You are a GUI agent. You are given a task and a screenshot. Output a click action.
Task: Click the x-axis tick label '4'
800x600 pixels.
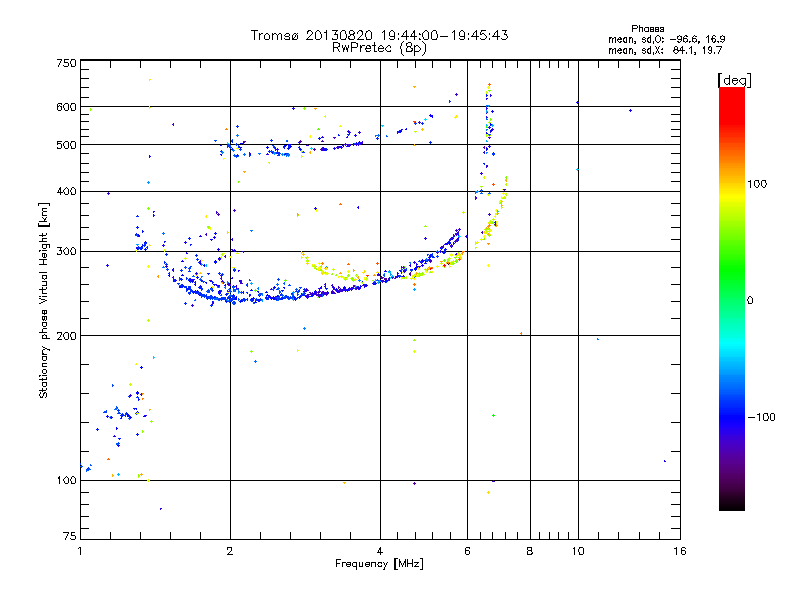click(x=380, y=551)
